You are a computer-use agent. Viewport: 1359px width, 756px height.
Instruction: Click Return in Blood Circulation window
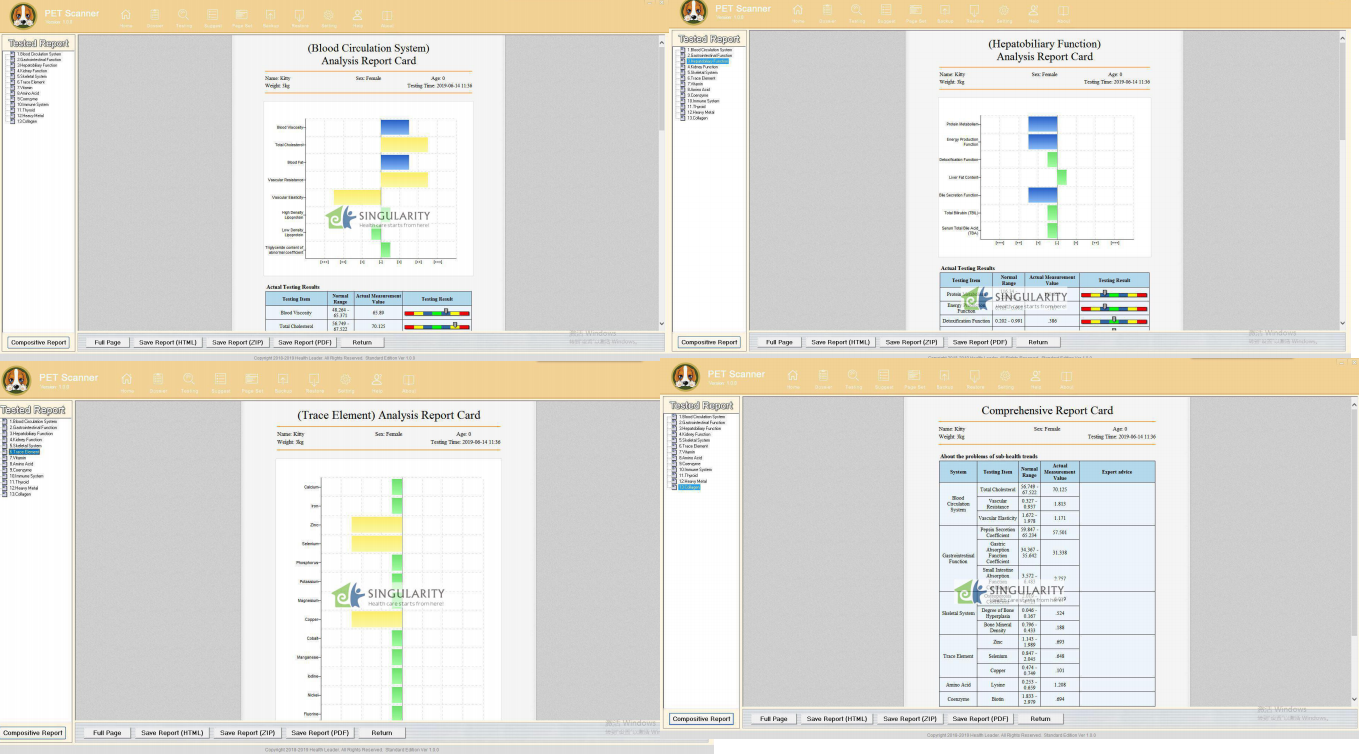click(x=362, y=342)
